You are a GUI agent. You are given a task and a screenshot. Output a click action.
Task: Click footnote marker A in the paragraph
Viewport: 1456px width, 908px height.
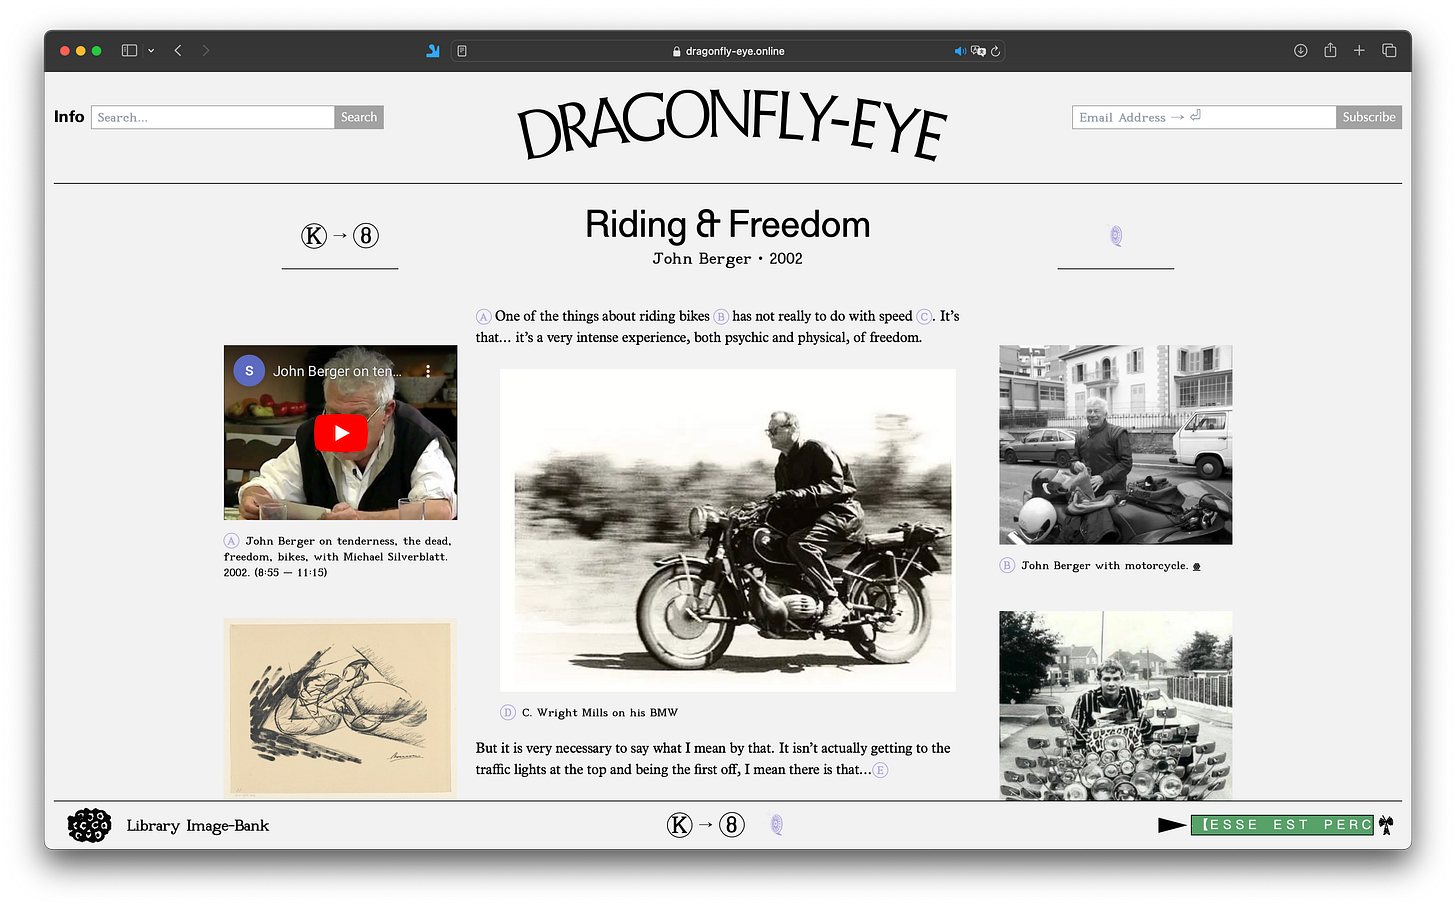pos(483,317)
